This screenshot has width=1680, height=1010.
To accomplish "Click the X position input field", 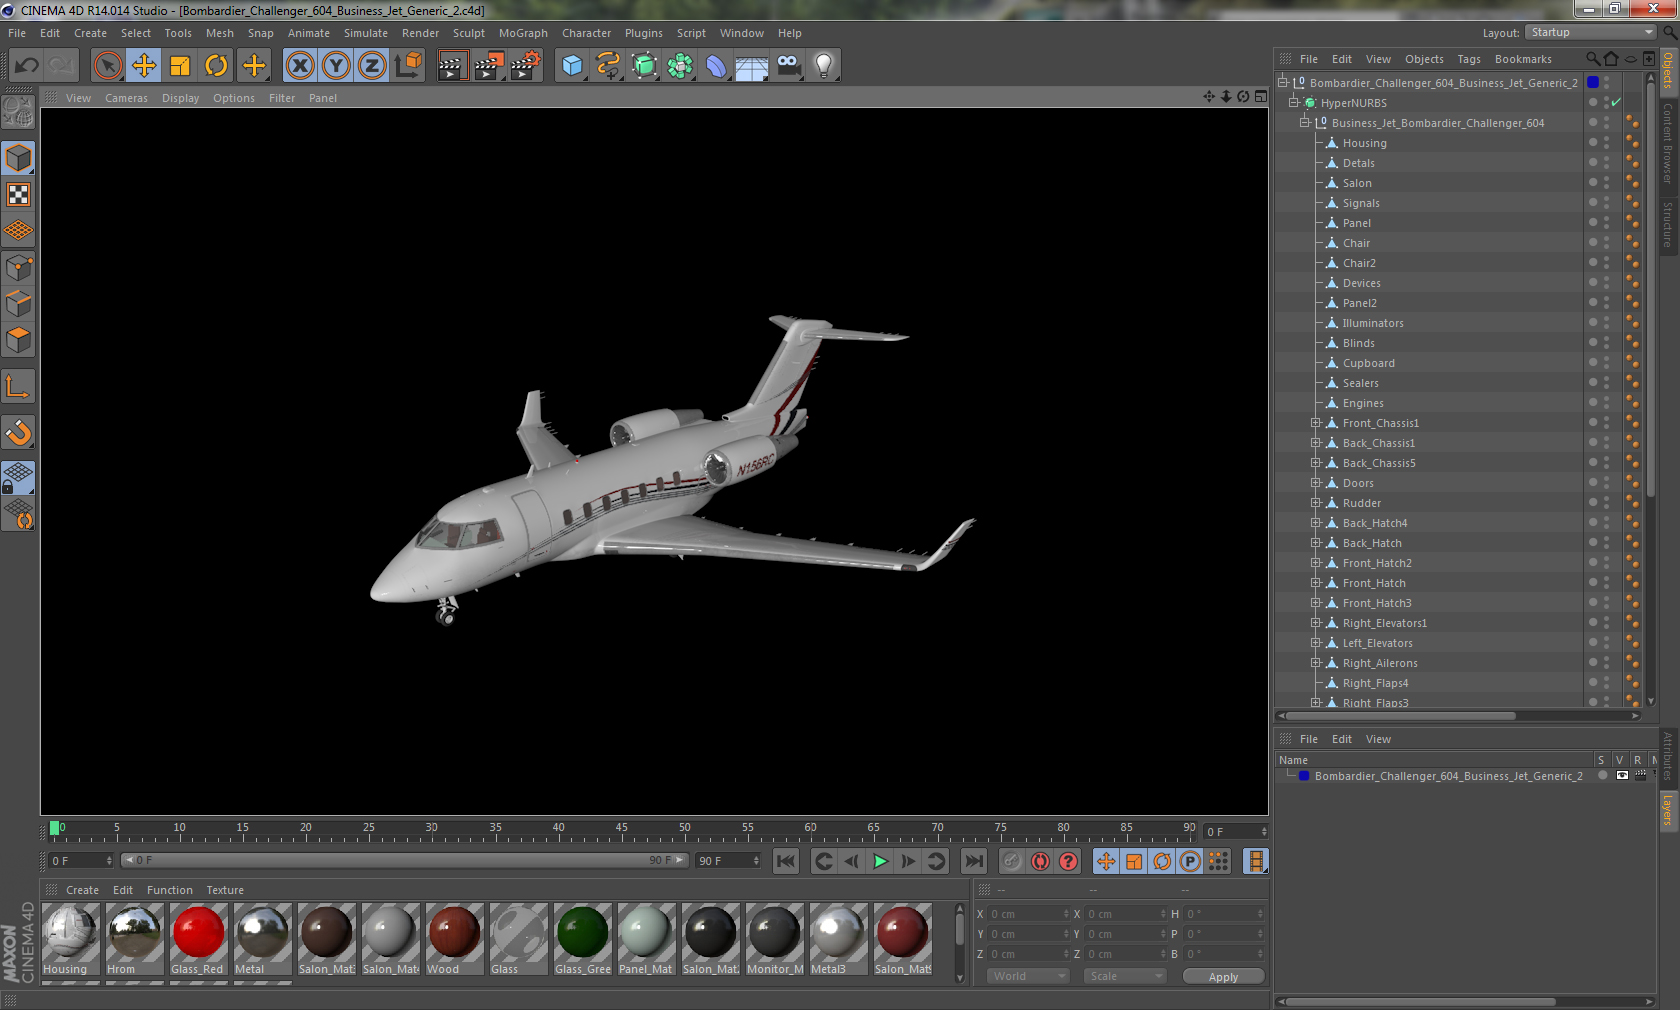I will coord(1029,914).
